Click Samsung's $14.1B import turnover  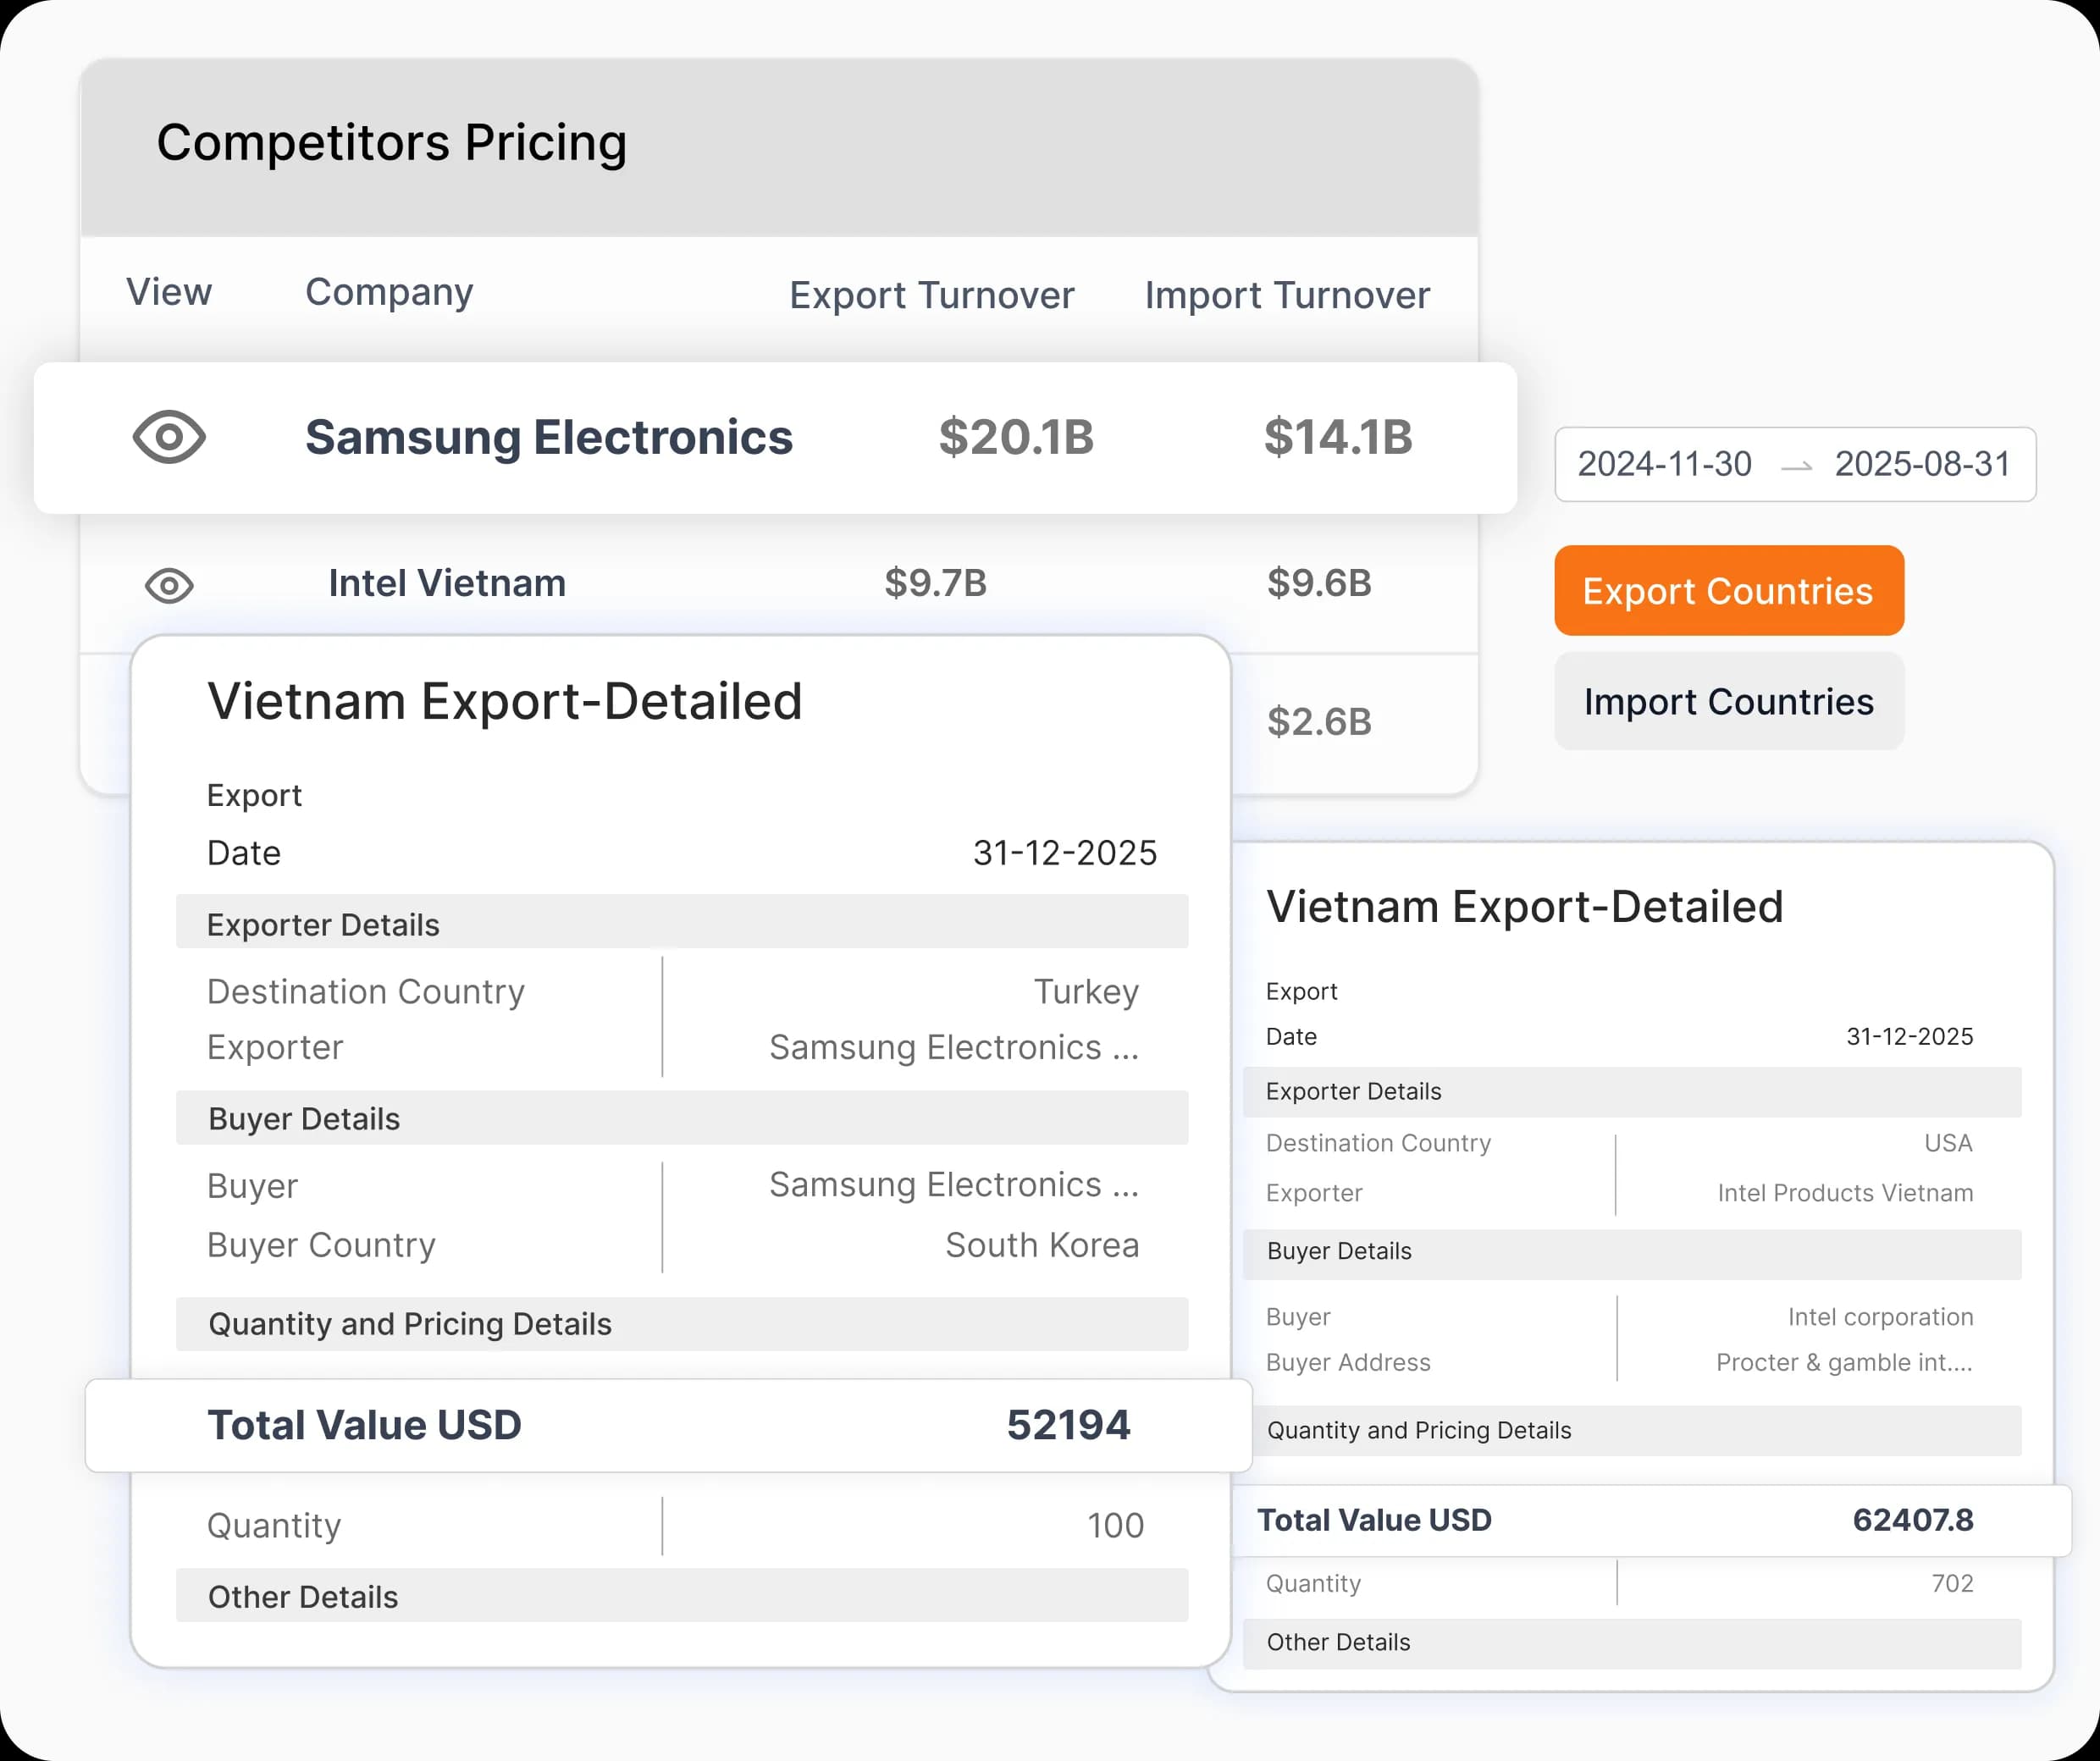coord(1338,437)
